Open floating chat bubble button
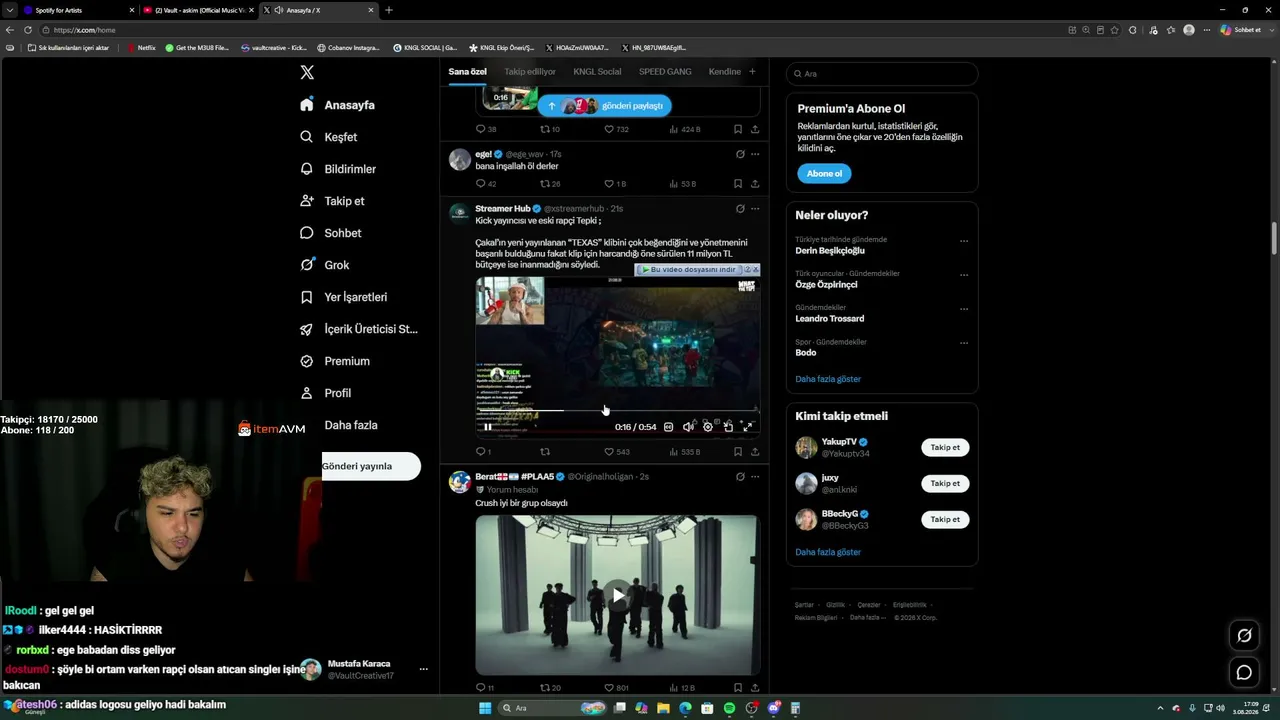The width and height of the screenshot is (1280, 720). (1244, 672)
